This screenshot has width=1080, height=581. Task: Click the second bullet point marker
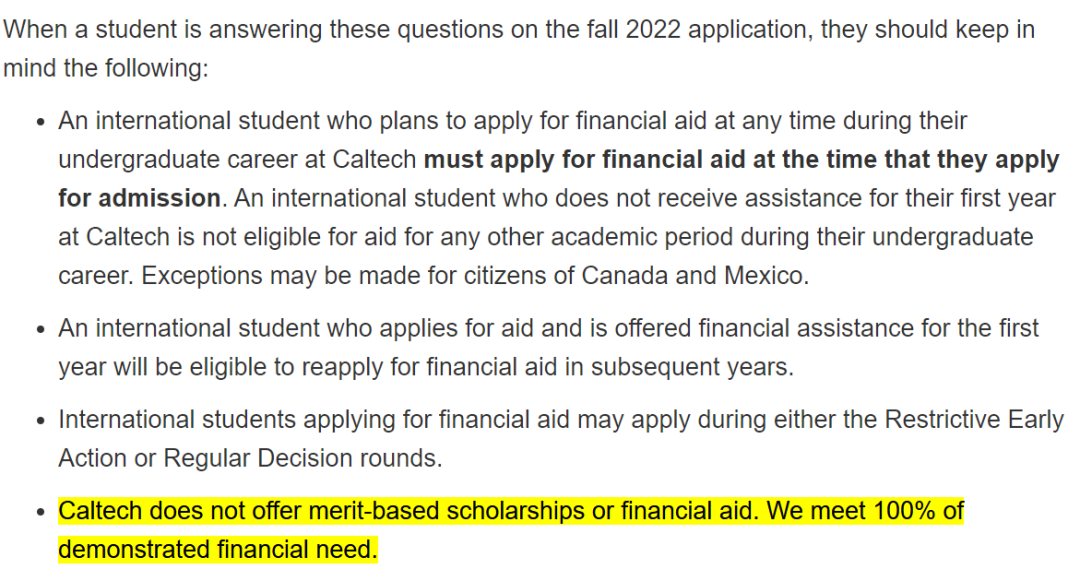pyautogui.click(x=41, y=330)
